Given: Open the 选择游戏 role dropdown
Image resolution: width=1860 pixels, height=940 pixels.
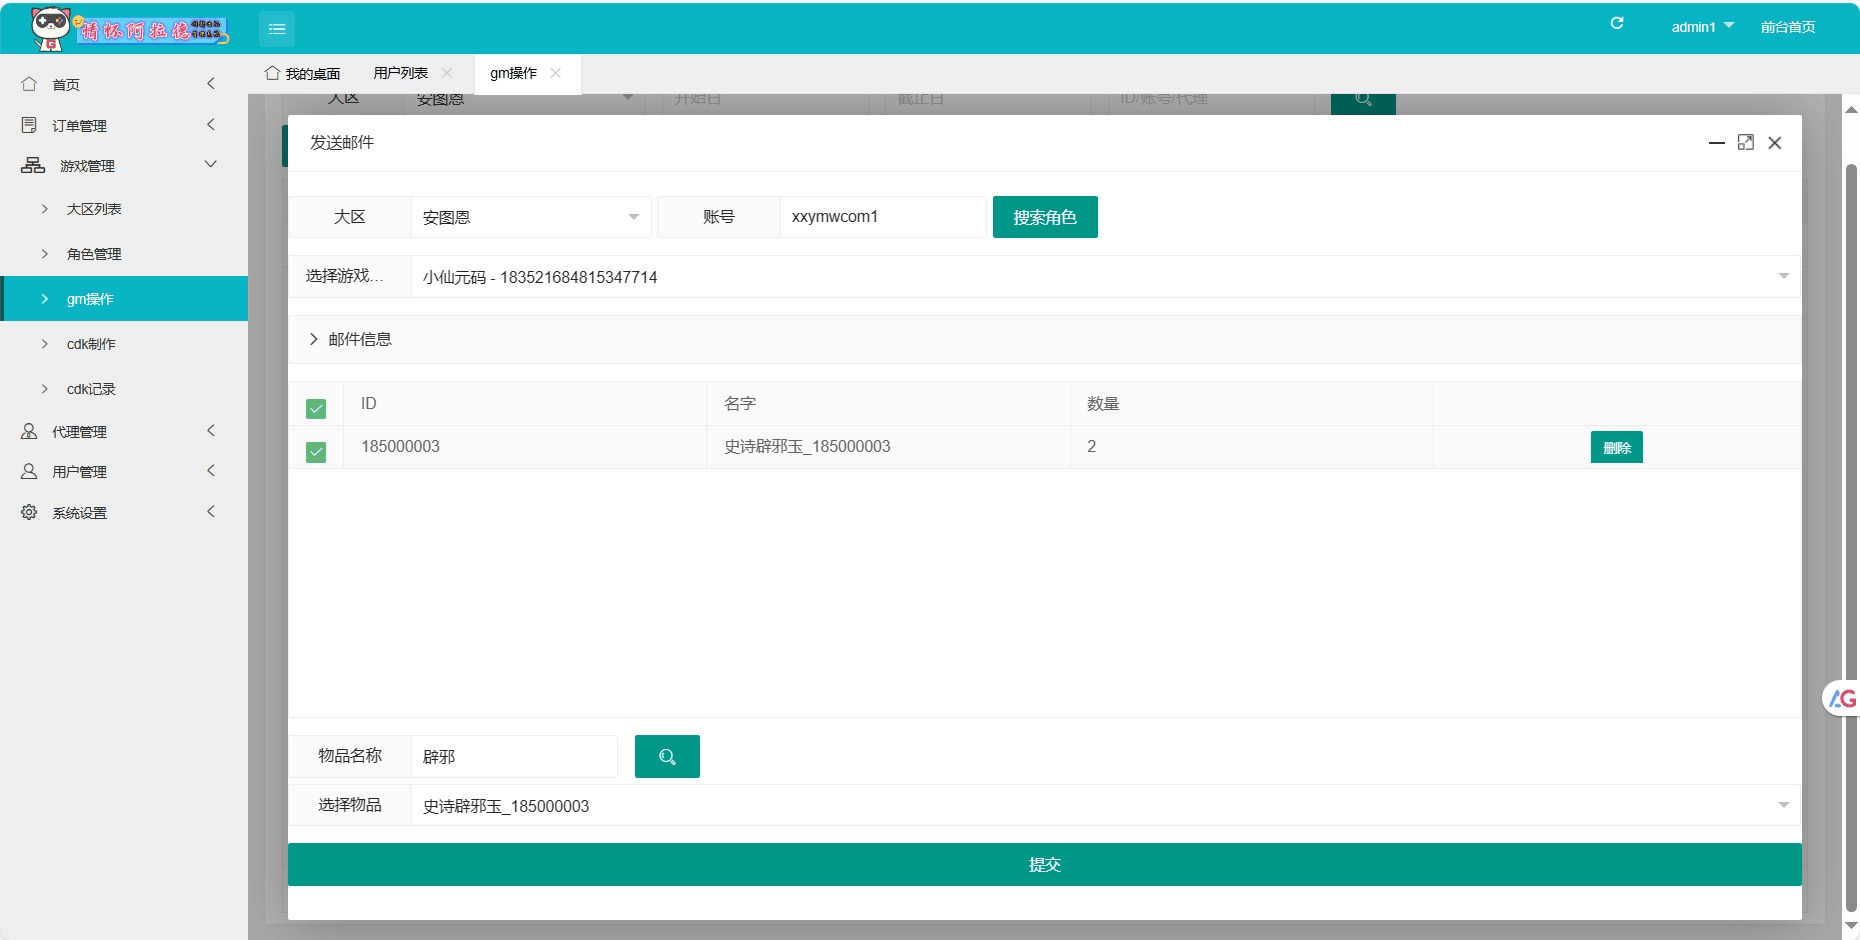Looking at the screenshot, I should click(1105, 277).
